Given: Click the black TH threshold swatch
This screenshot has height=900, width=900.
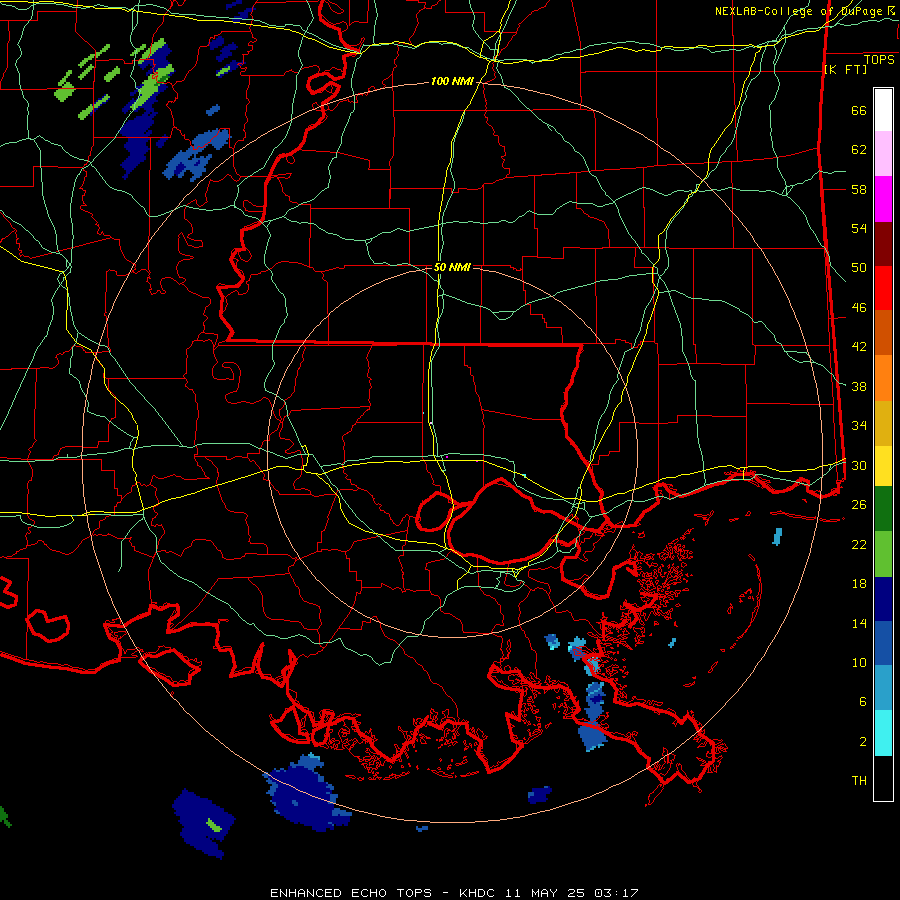Looking at the screenshot, I should click(883, 778).
